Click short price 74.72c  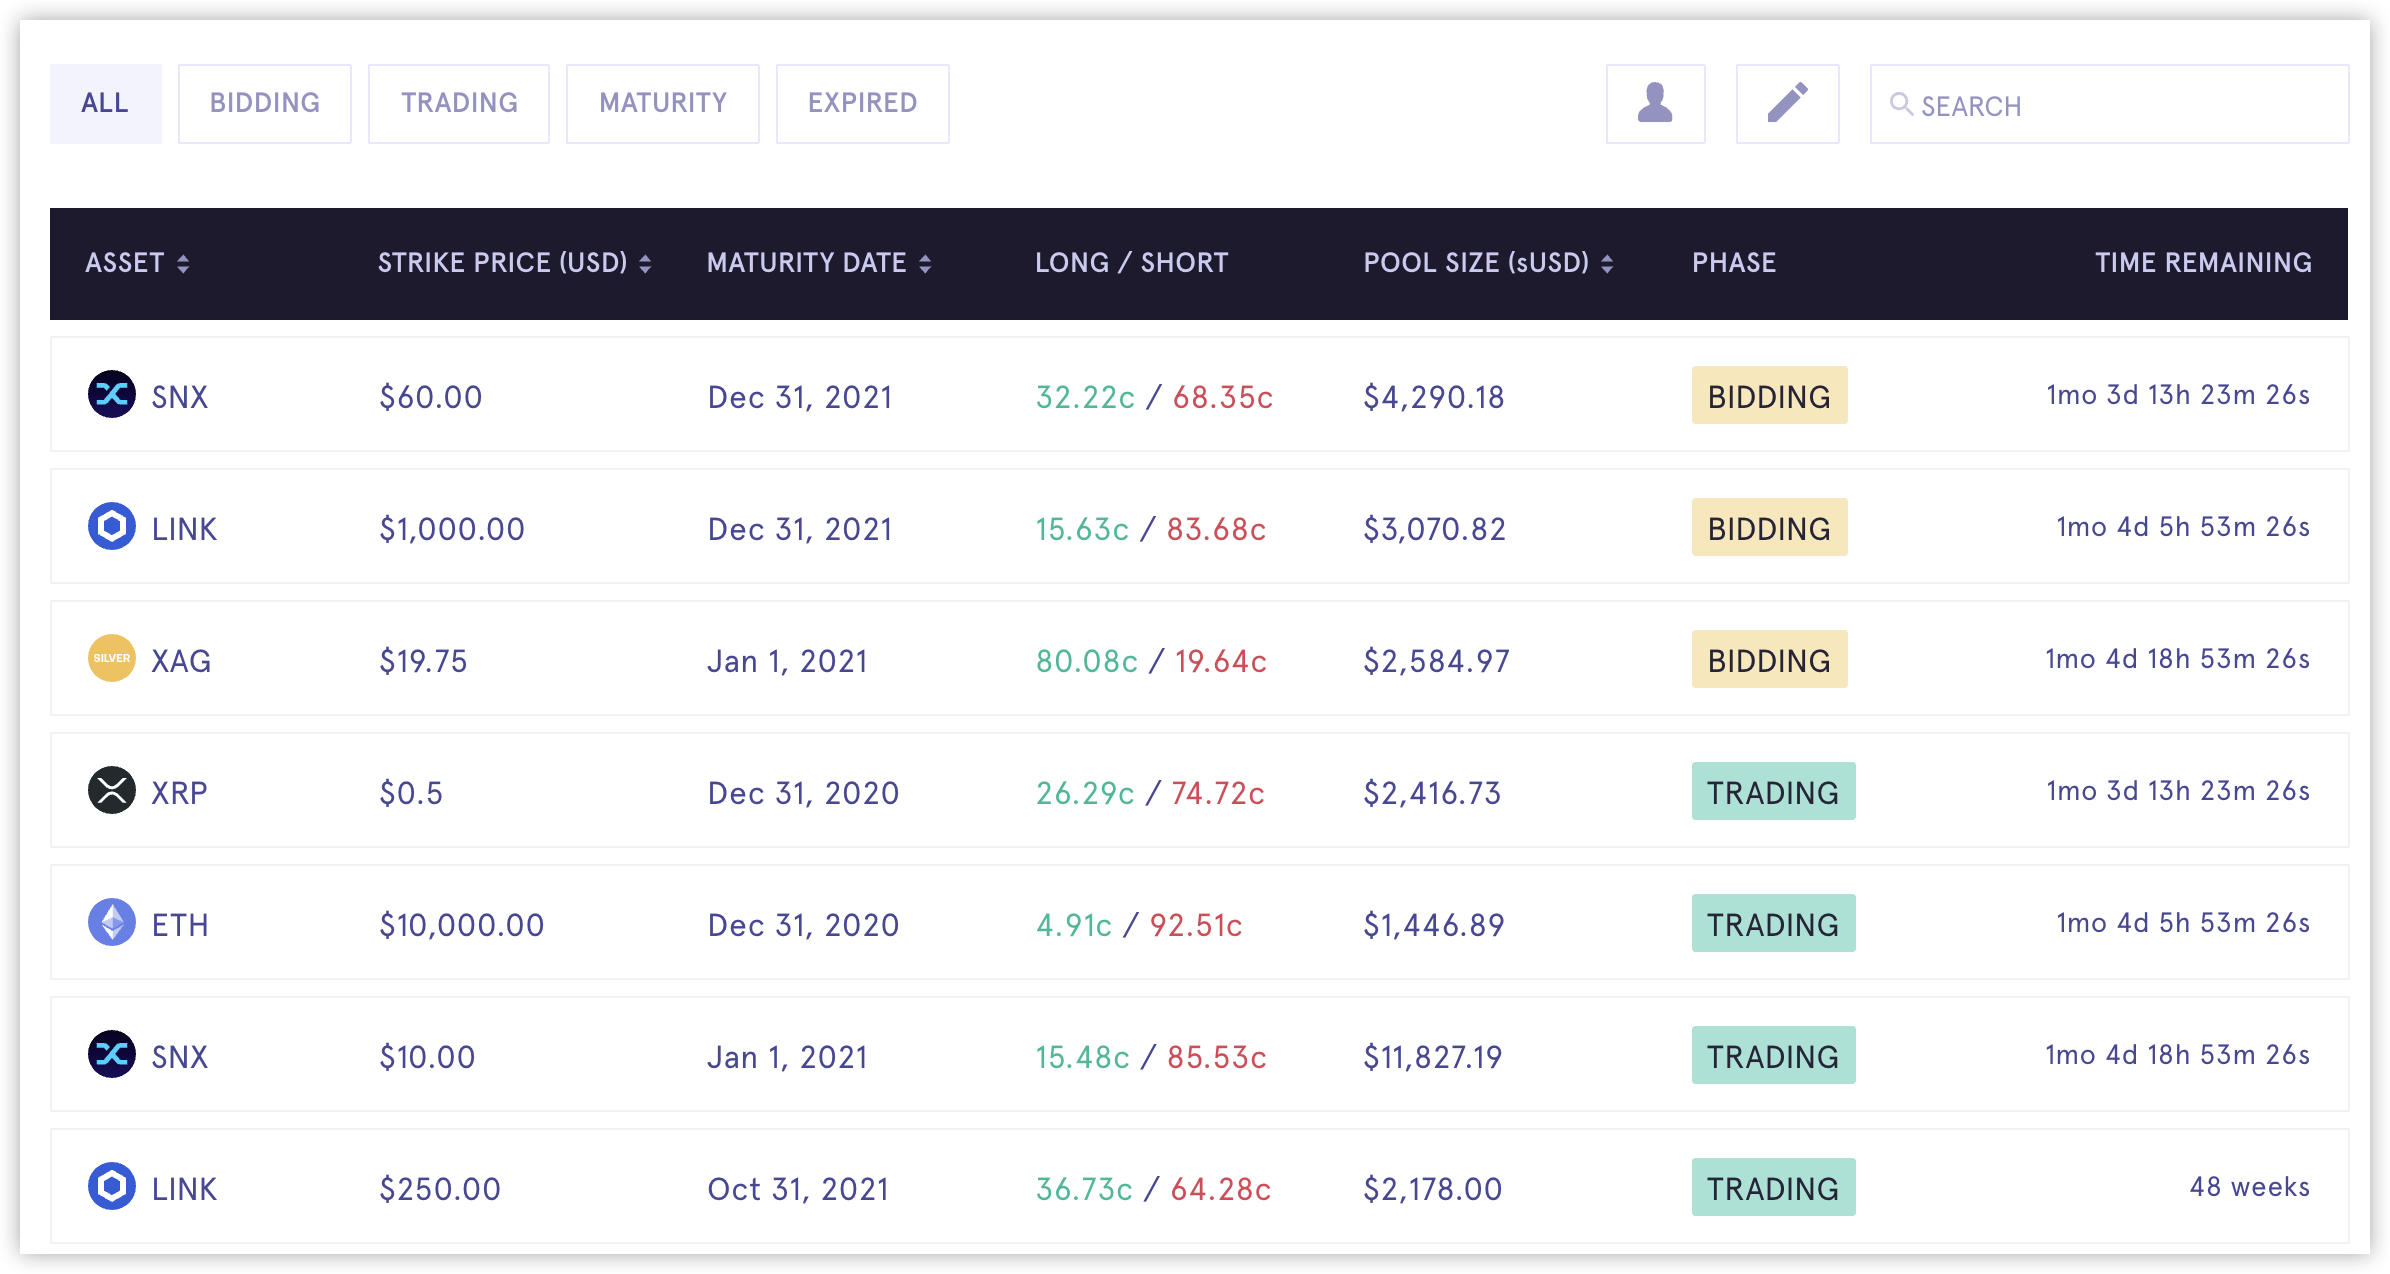(x=1217, y=793)
